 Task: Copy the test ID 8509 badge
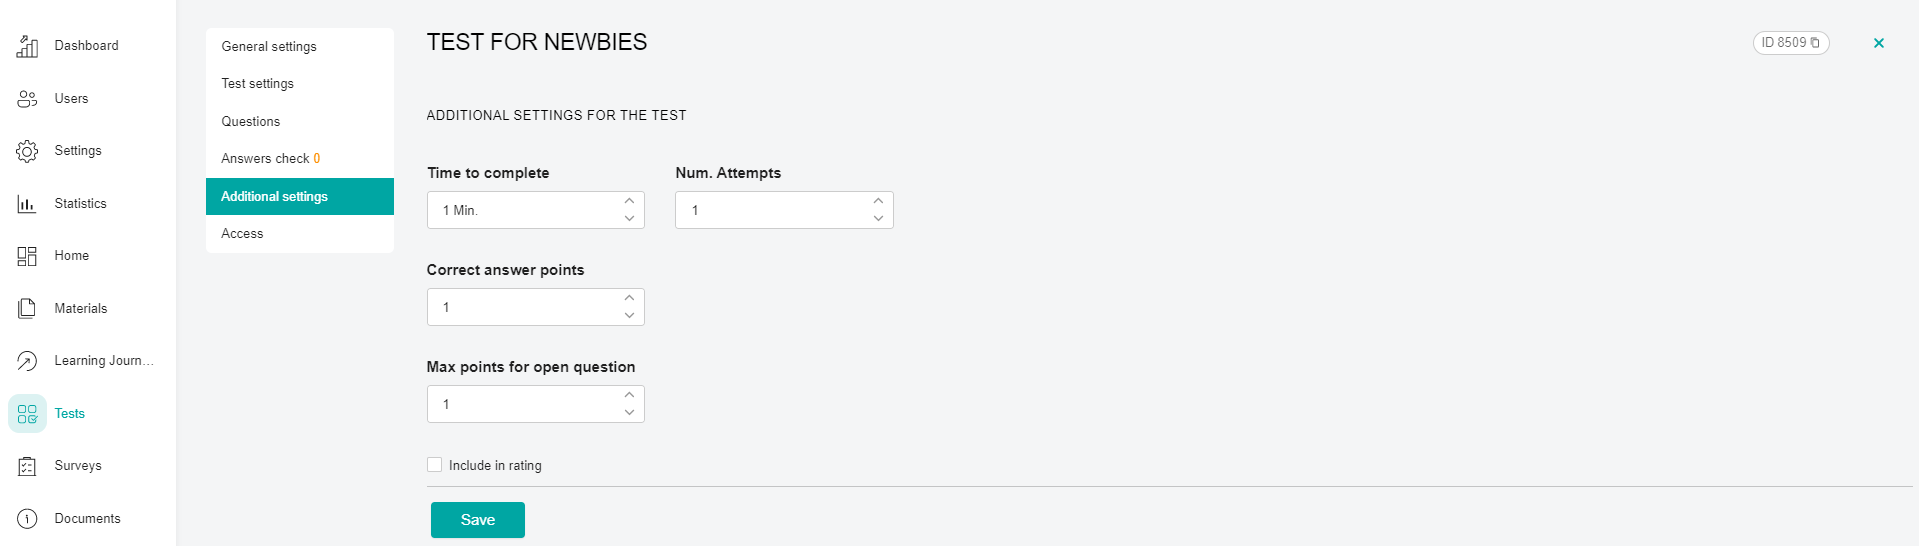pyautogui.click(x=1791, y=43)
